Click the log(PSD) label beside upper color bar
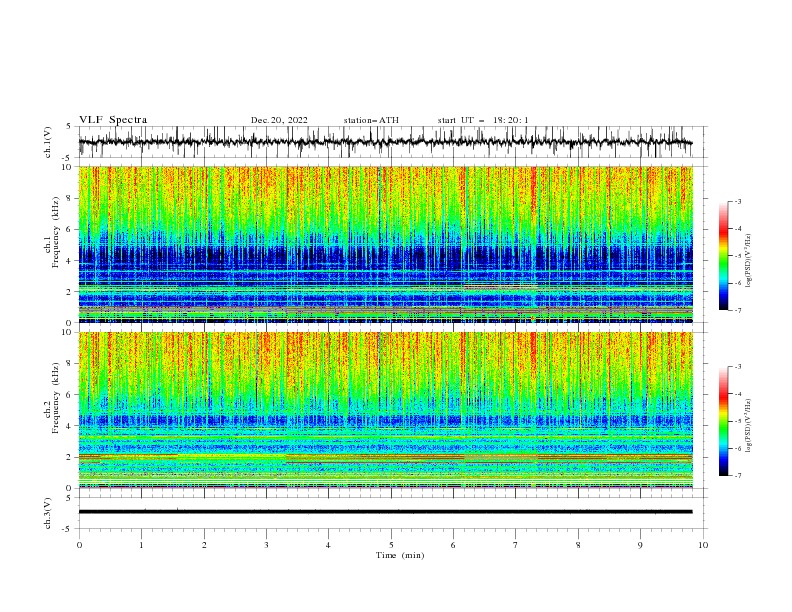The height and width of the screenshot is (612, 792). (748, 261)
